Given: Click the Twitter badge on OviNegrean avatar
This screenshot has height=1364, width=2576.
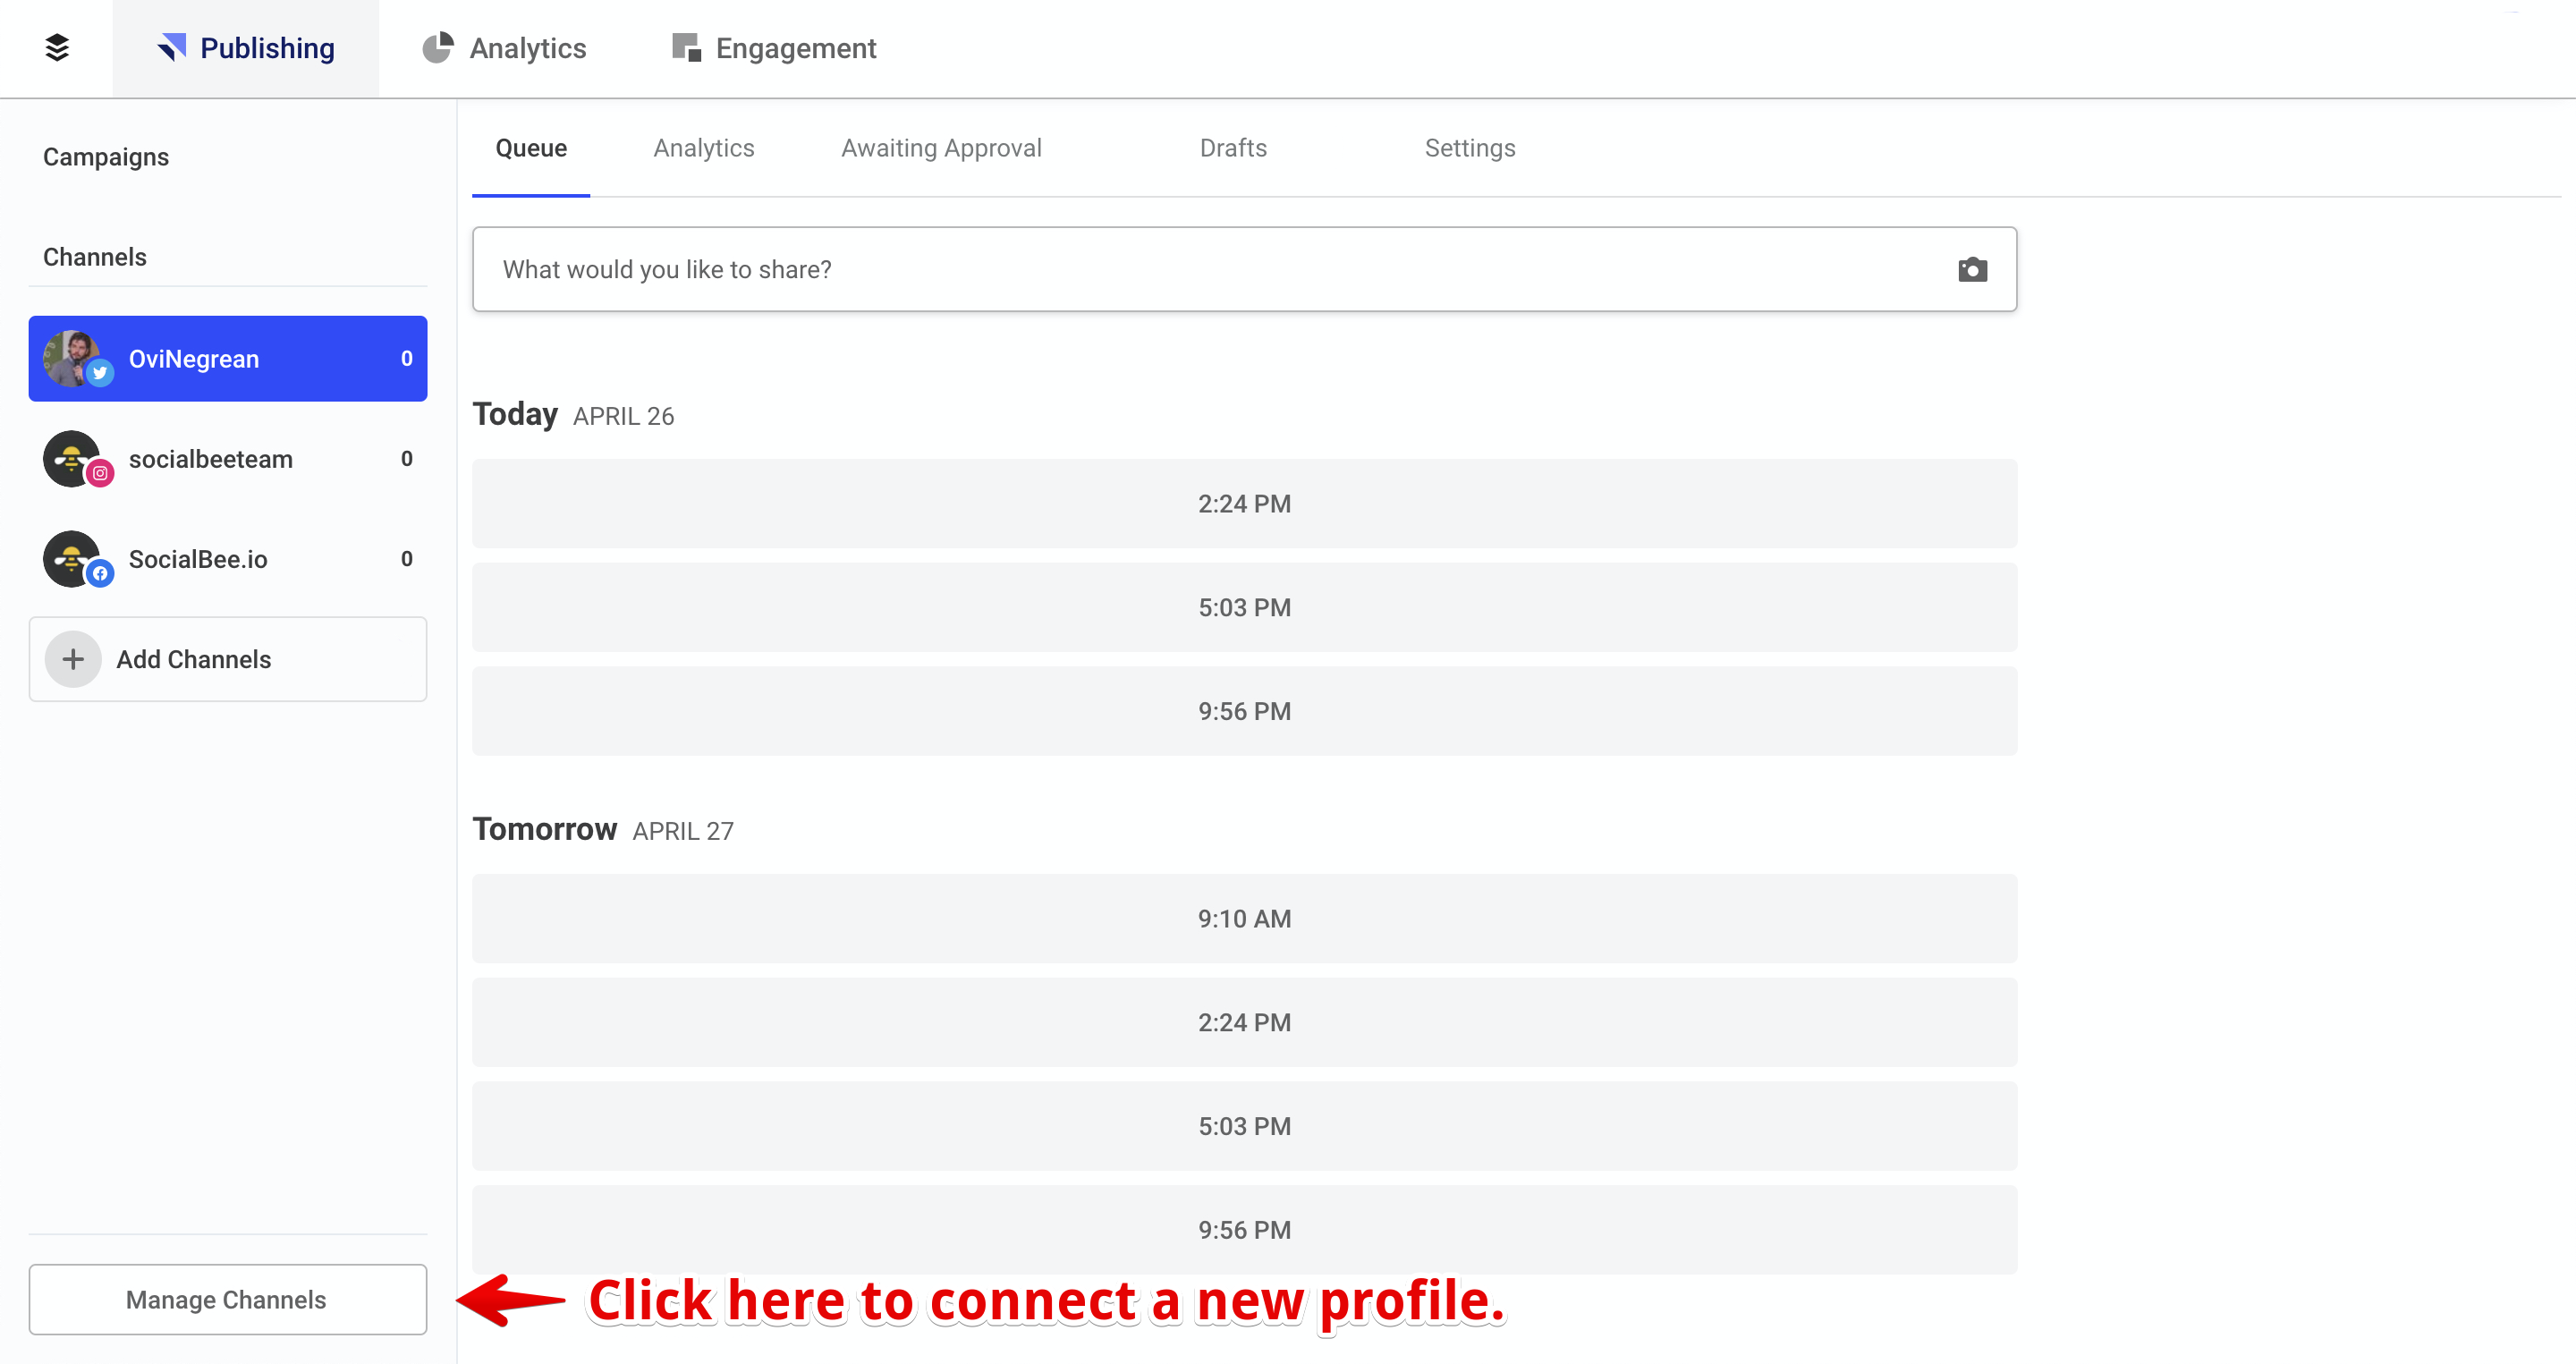Looking at the screenshot, I should click(100, 373).
